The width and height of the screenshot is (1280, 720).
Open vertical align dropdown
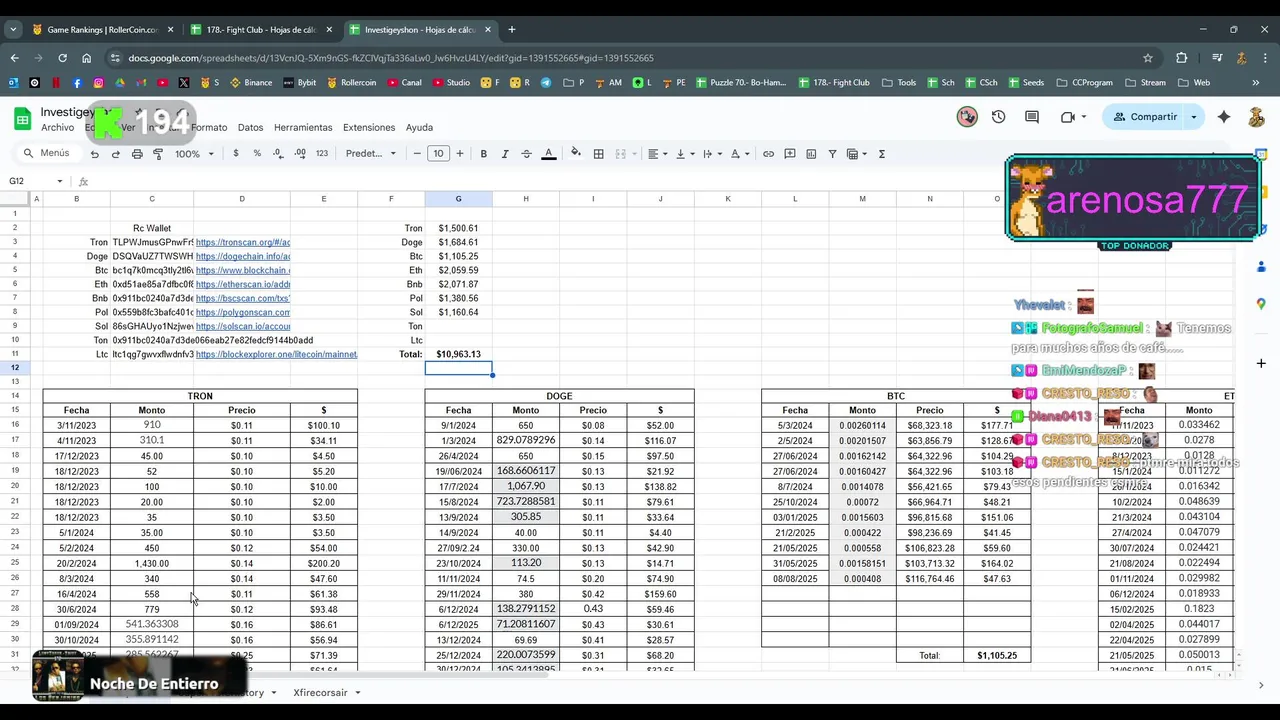tap(685, 154)
